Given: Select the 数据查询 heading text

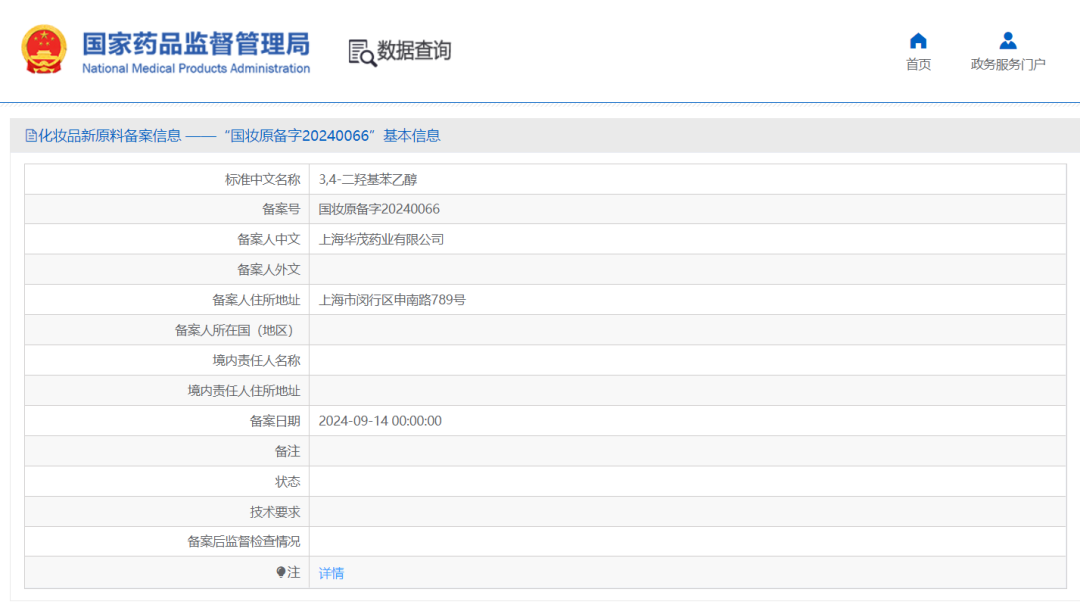Looking at the screenshot, I should click(414, 51).
